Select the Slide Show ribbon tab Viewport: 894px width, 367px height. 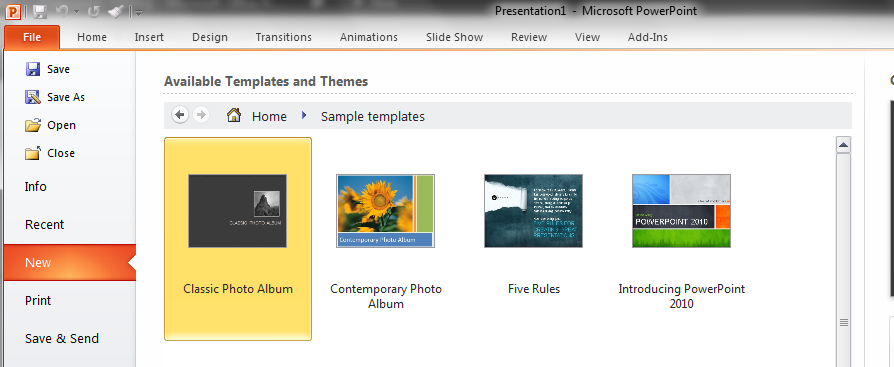454,37
